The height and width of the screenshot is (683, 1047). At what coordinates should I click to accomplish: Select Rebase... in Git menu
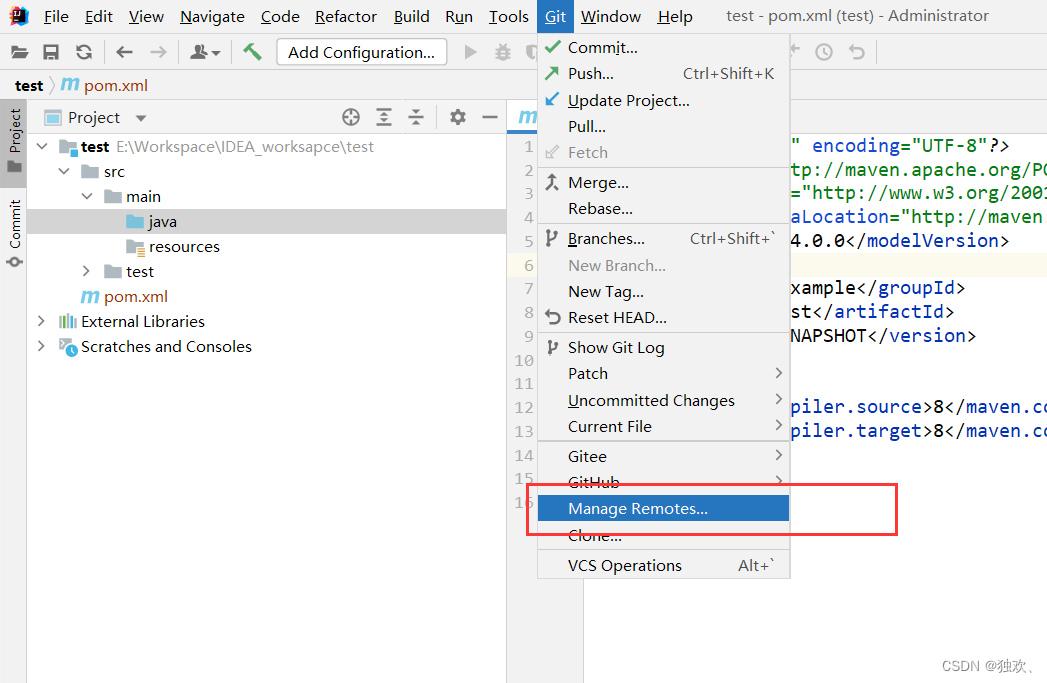point(663,208)
